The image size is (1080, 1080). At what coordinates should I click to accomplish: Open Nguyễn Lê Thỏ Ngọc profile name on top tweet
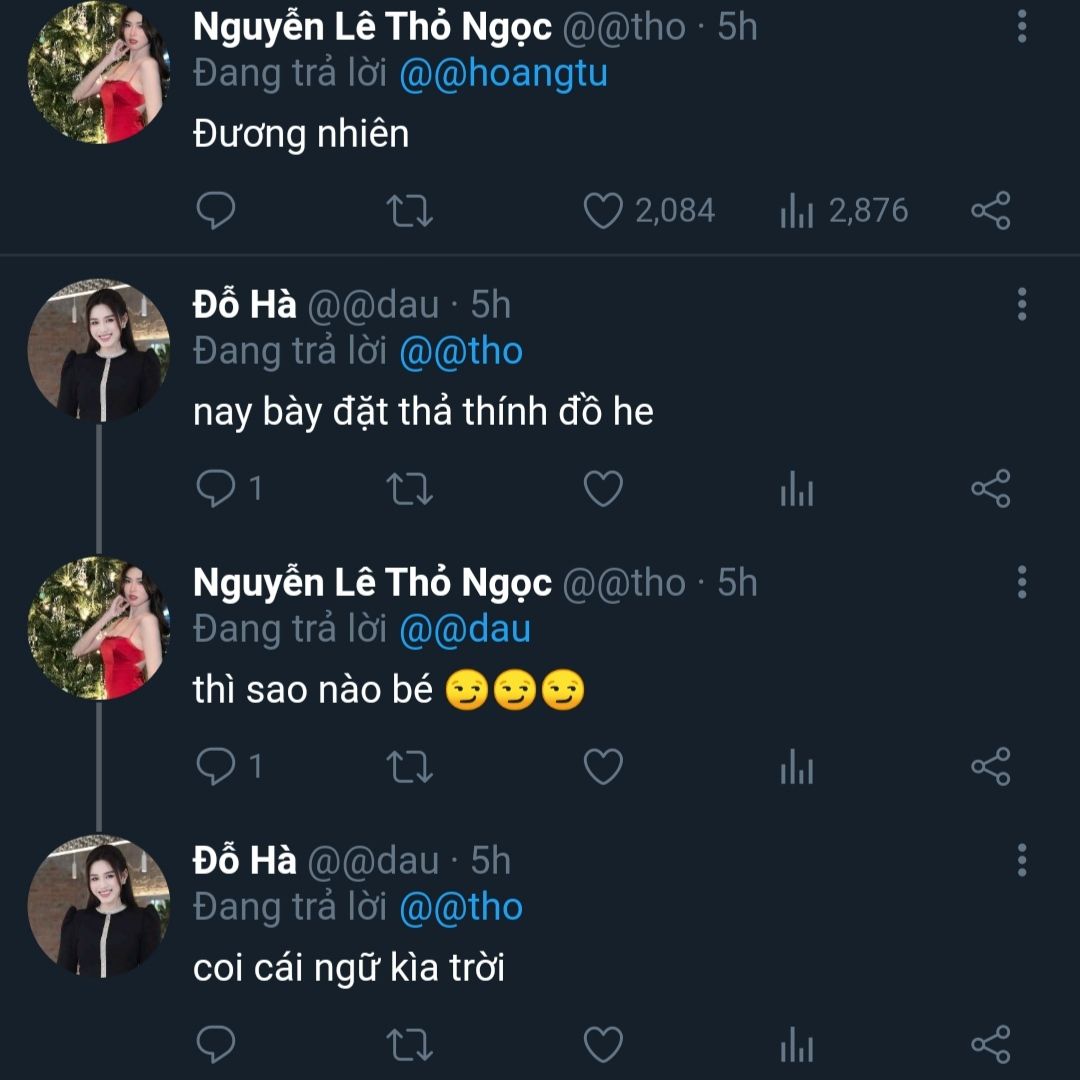pyautogui.click(x=372, y=28)
